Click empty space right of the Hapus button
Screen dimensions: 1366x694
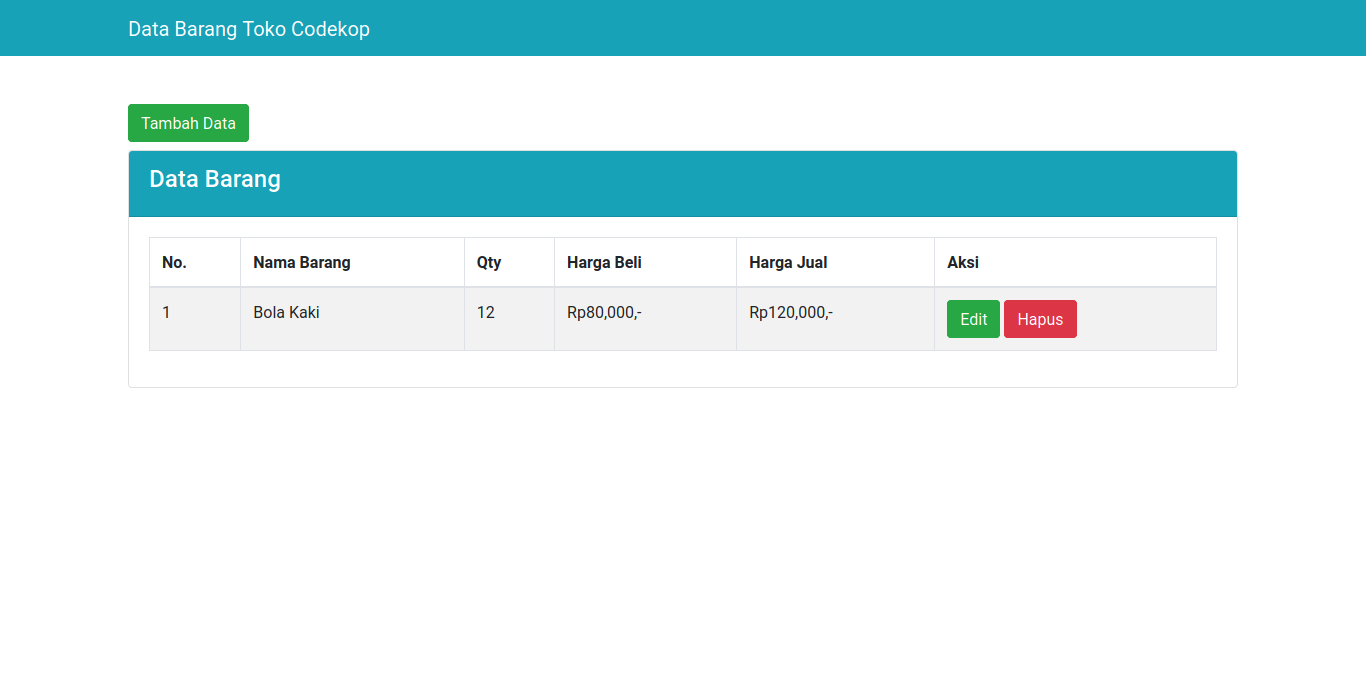1145,319
